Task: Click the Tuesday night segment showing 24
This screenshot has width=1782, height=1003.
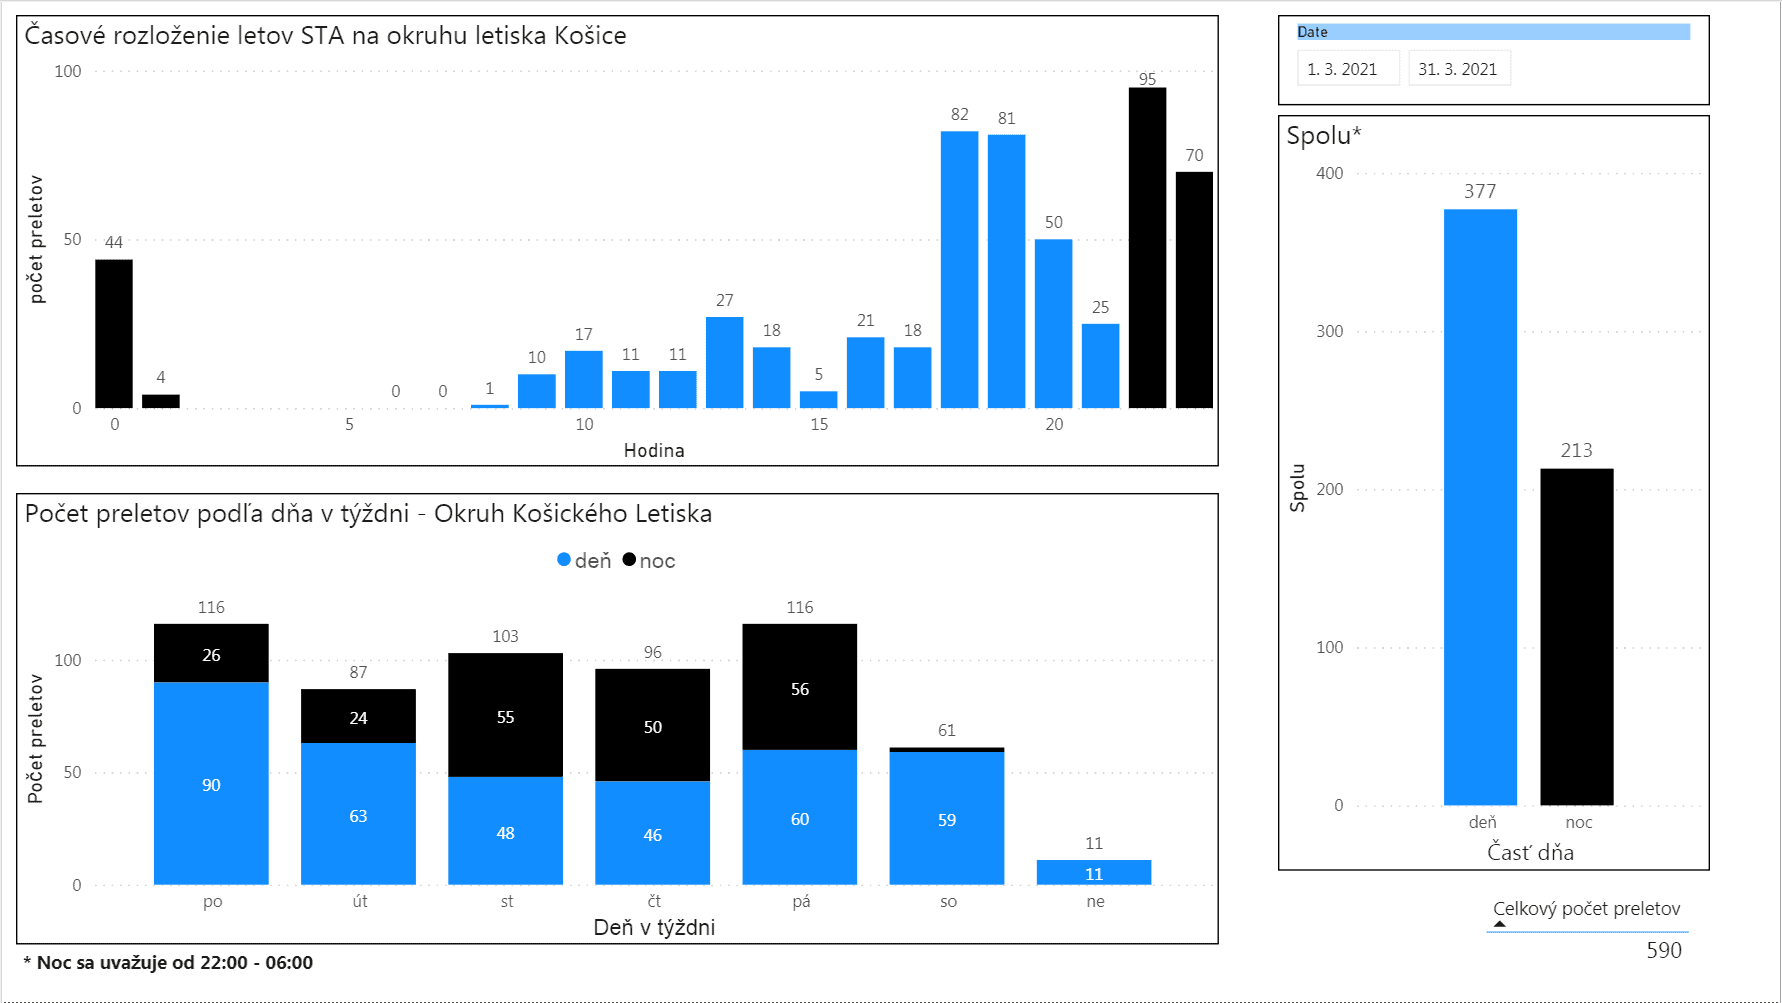Action: [x=358, y=716]
